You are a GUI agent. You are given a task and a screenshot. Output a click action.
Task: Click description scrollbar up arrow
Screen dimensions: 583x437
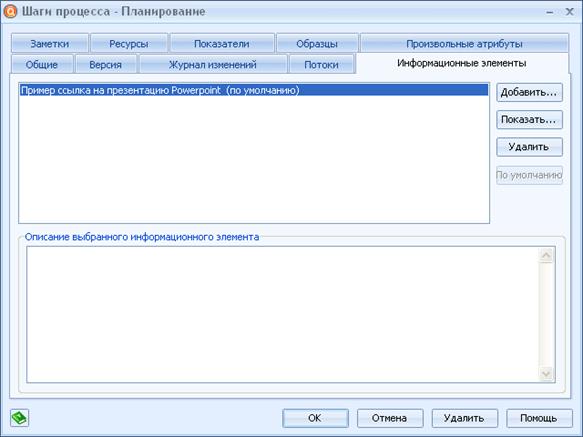coord(546,255)
